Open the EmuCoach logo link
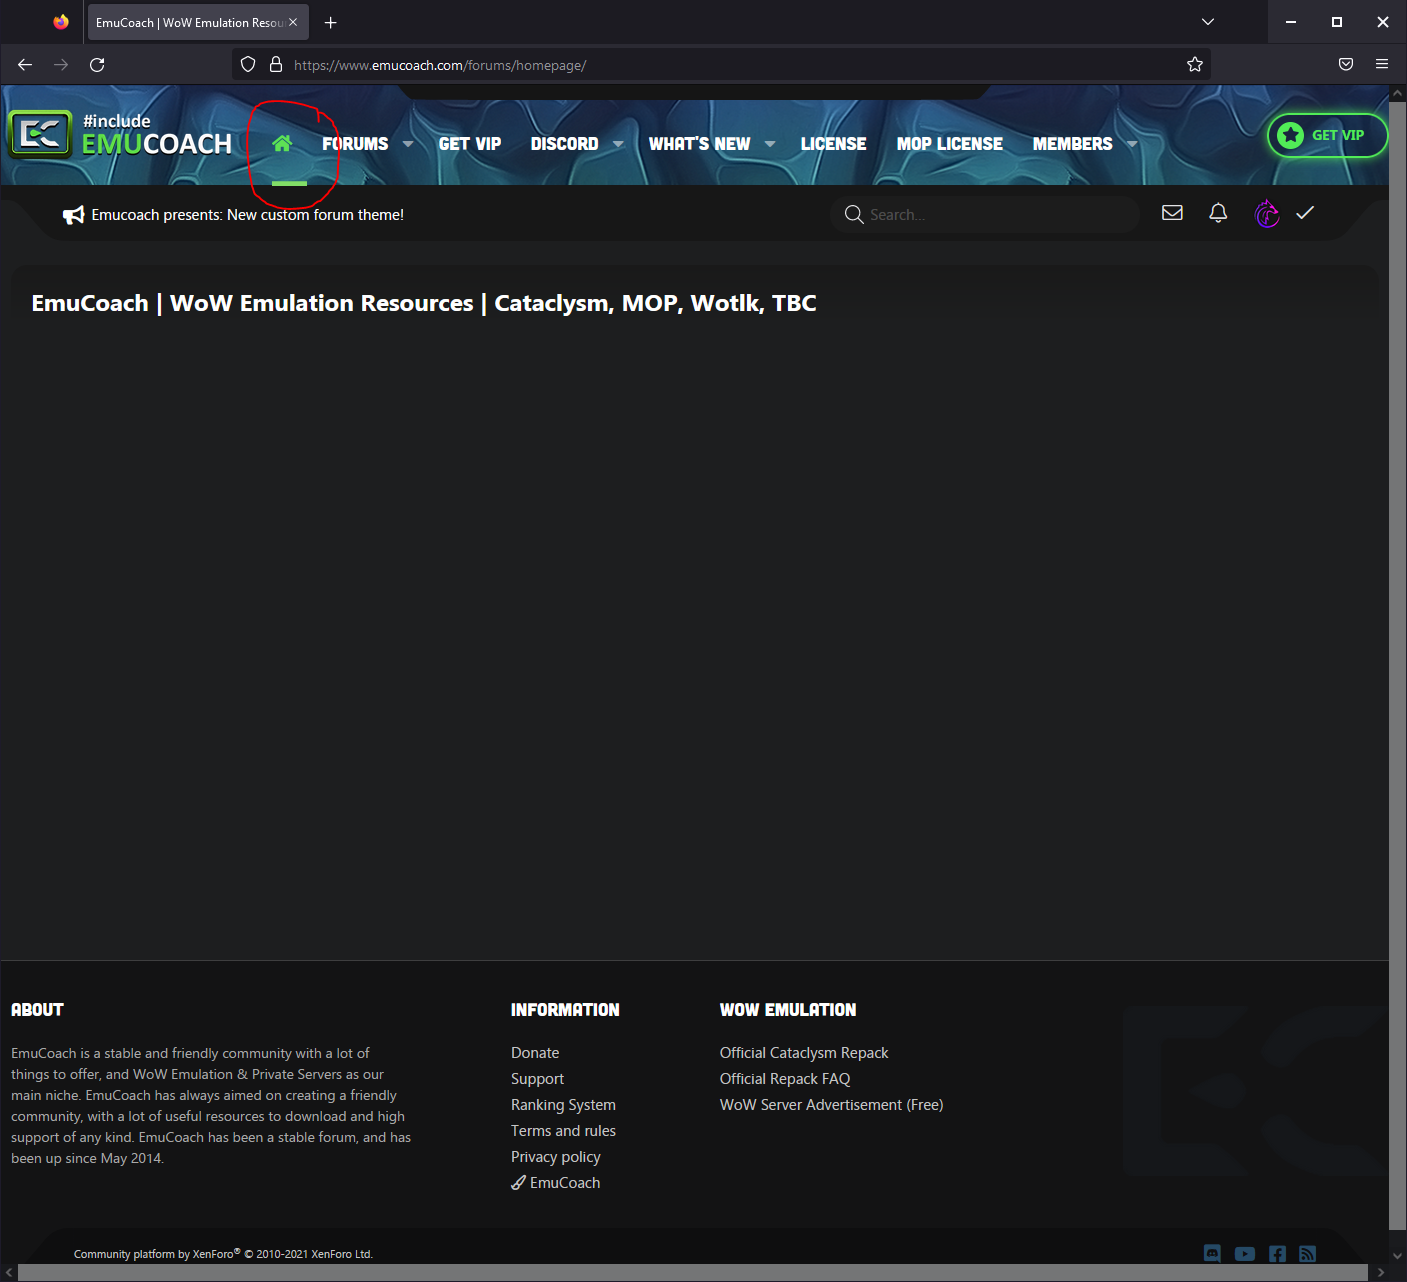Image resolution: width=1407 pixels, height=1282 pixels. [x=121, y=135]
